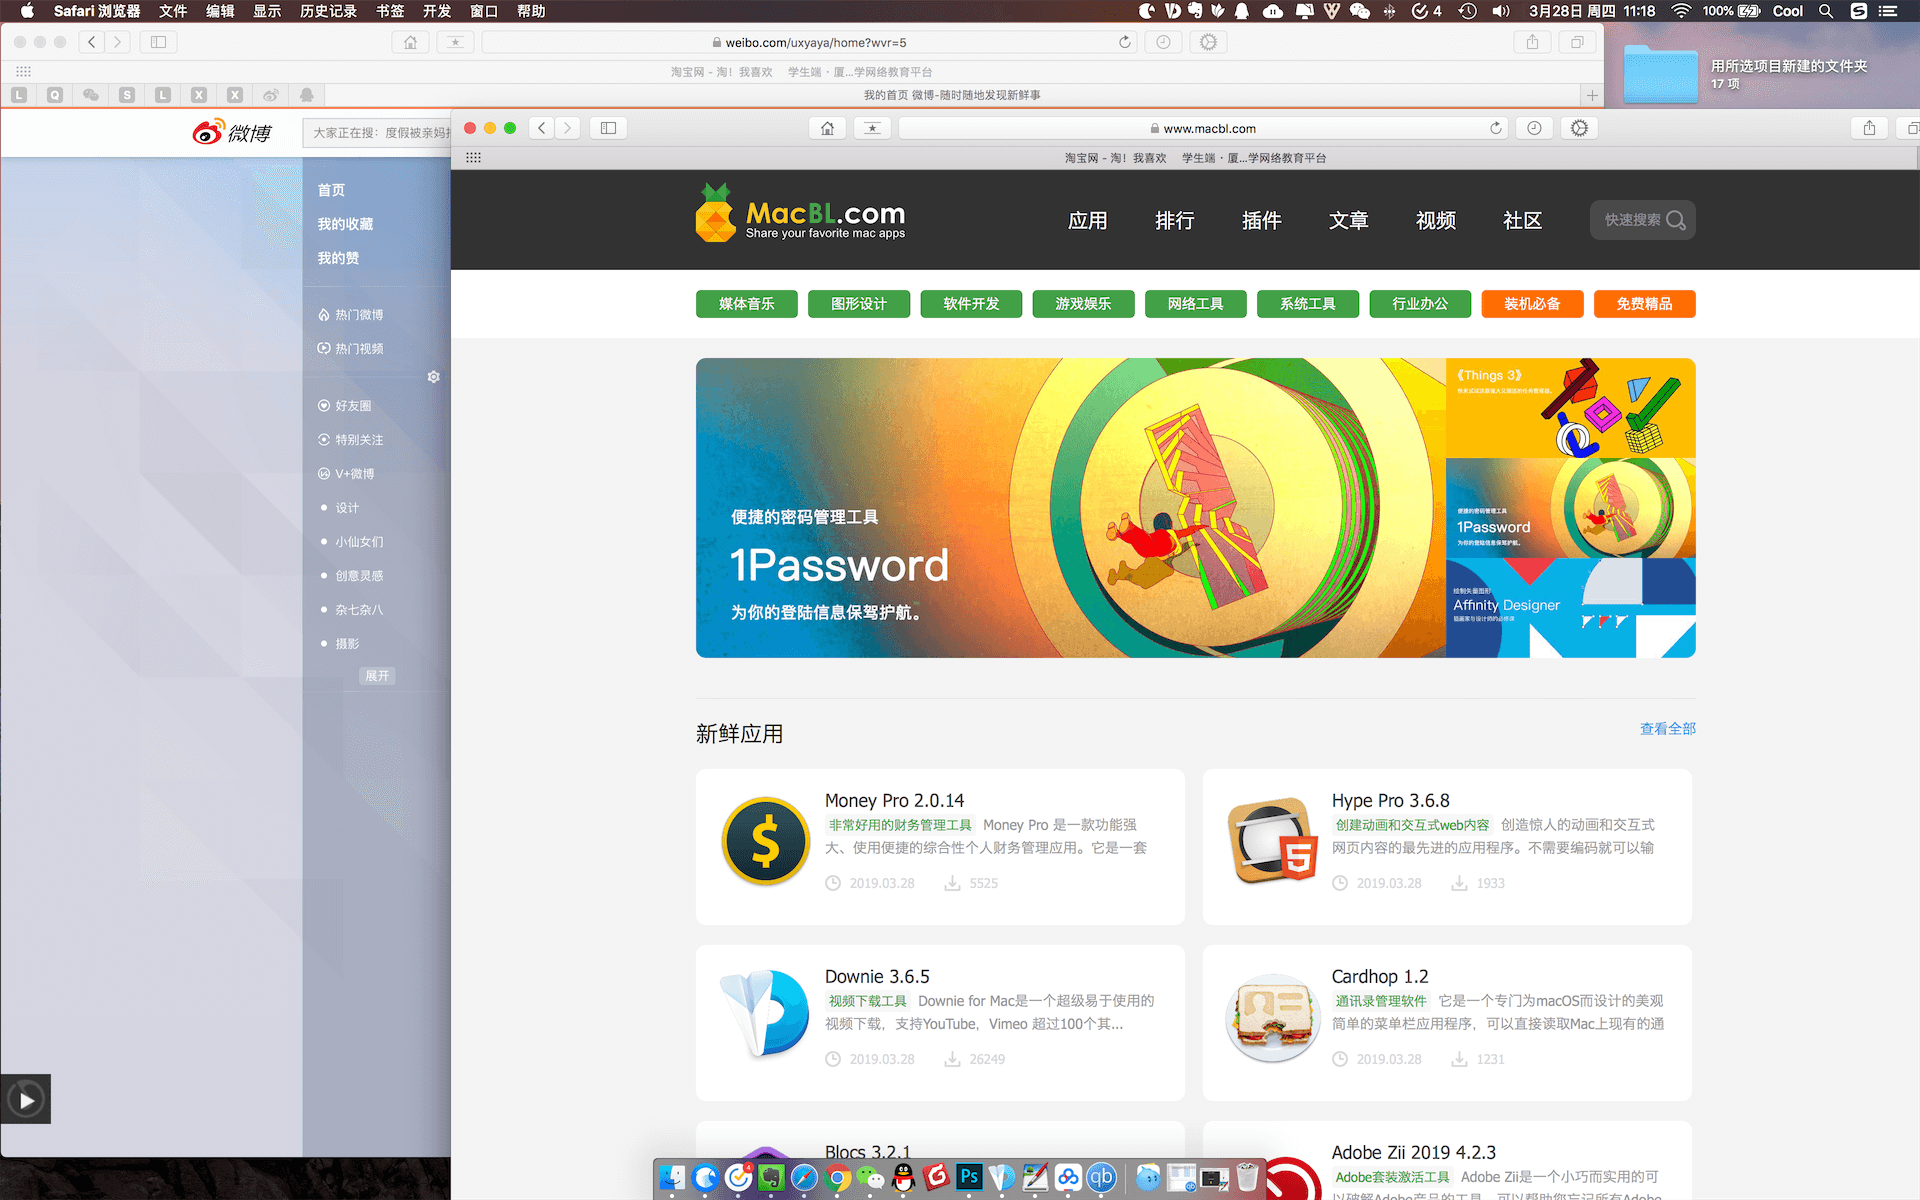Open the gear button in macbl.com window toolbar
Viewport: 1920px width, 1200px height.
click(x=1580, y=128)
